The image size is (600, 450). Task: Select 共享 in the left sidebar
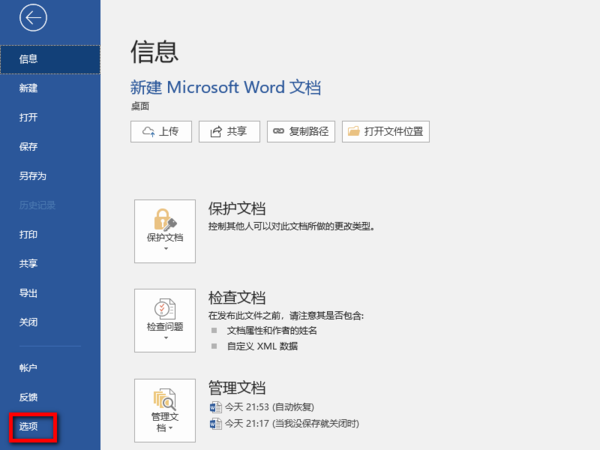click(50, 264)
